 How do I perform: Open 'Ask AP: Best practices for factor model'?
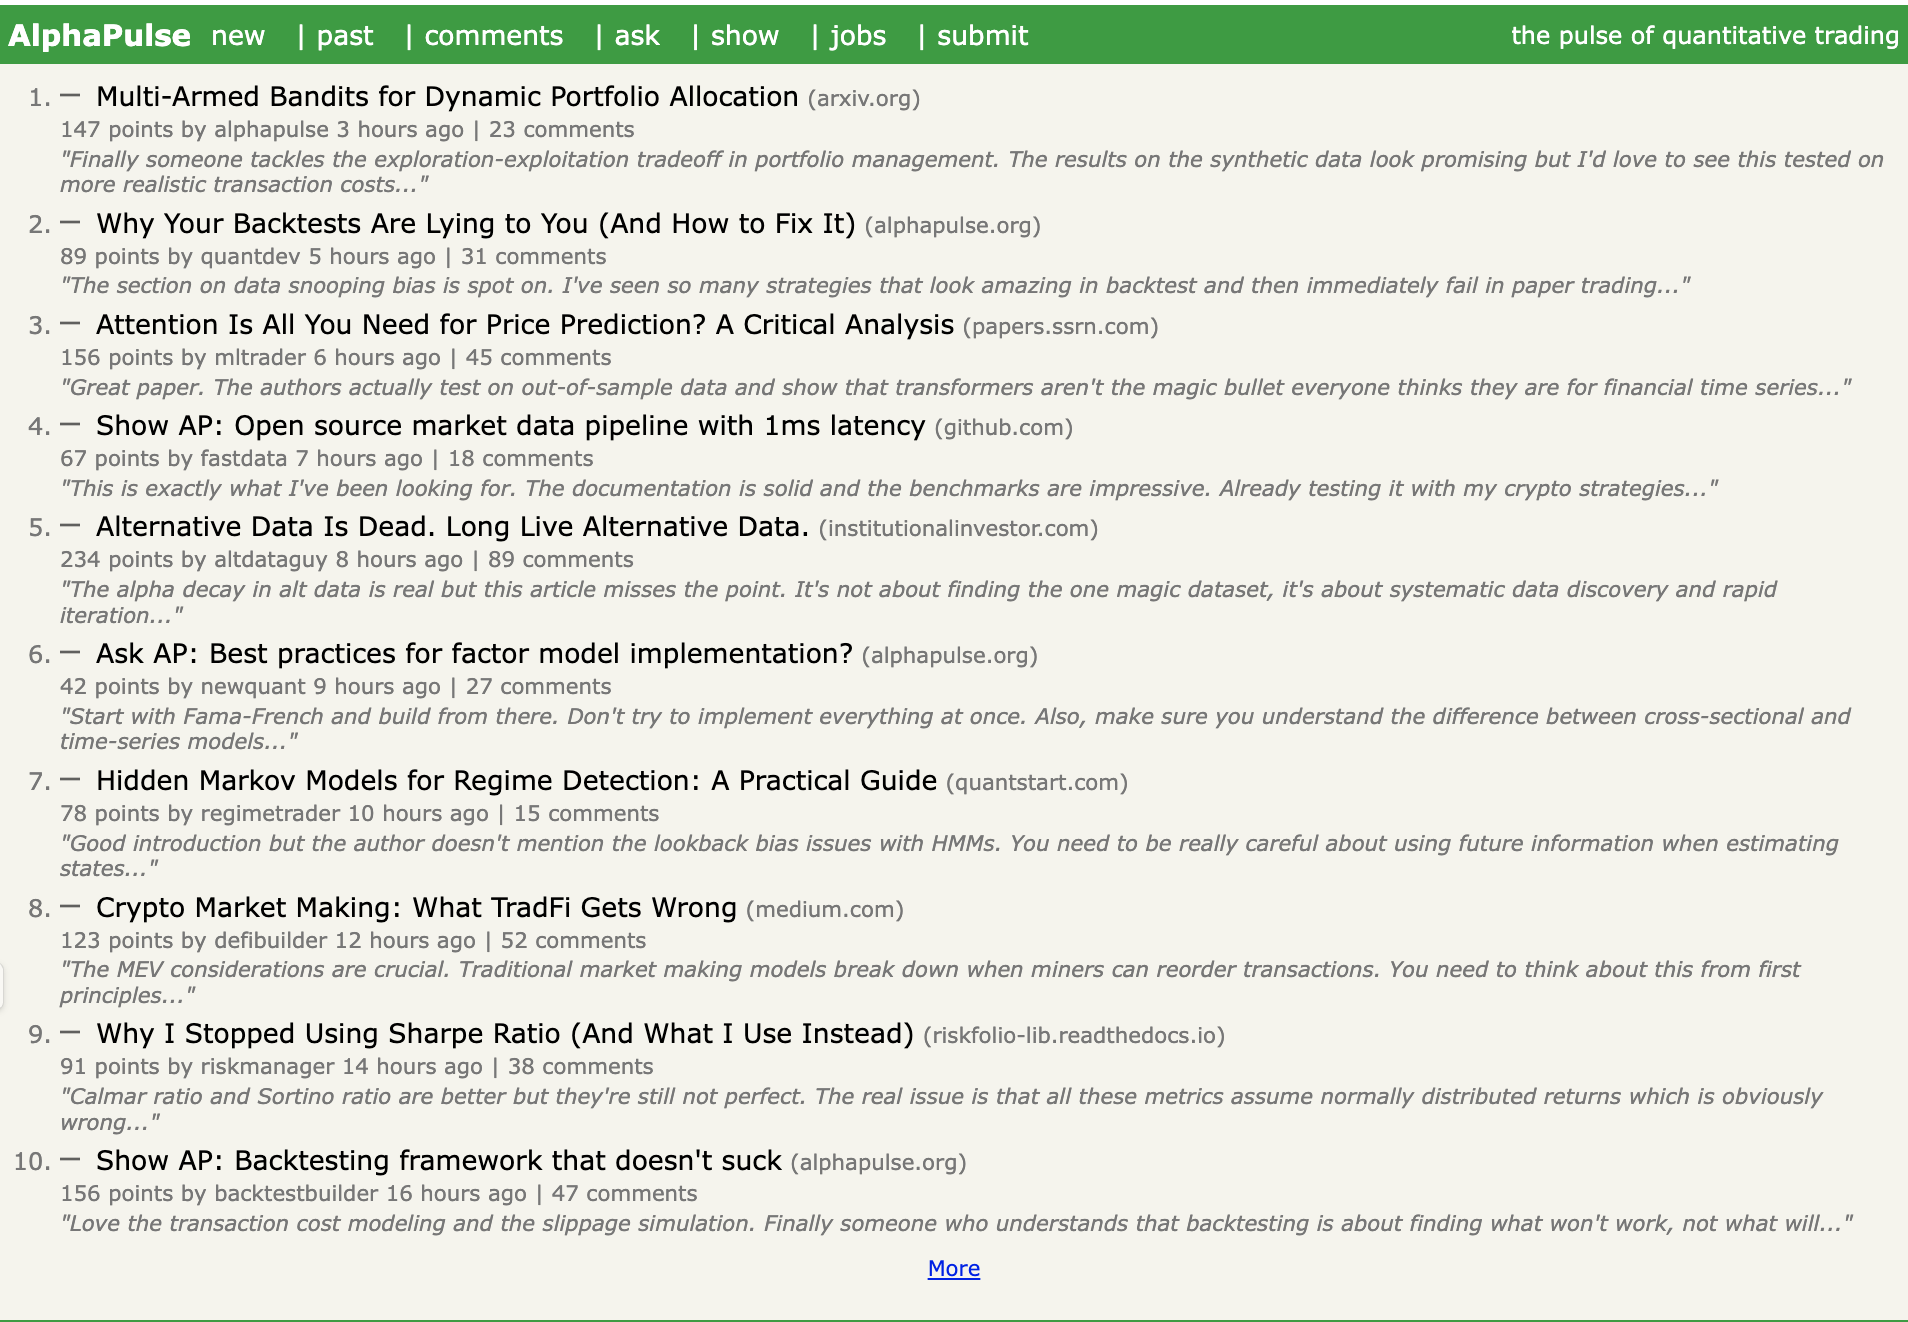pos(474,654)
